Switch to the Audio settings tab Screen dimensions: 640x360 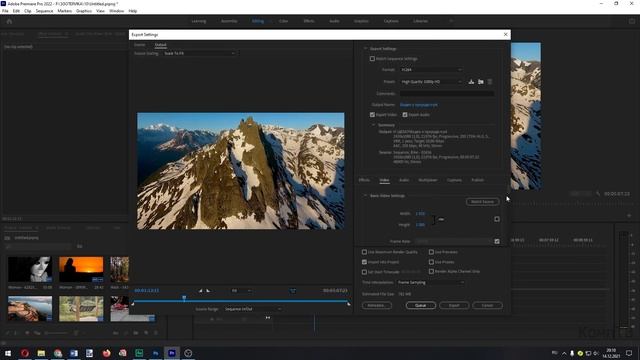[x=404, y=180]
